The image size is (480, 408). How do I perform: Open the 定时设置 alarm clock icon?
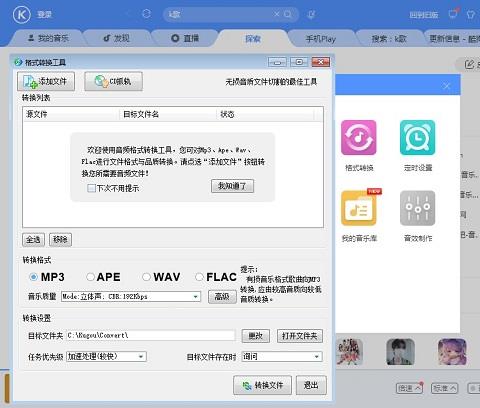point(417,137)
